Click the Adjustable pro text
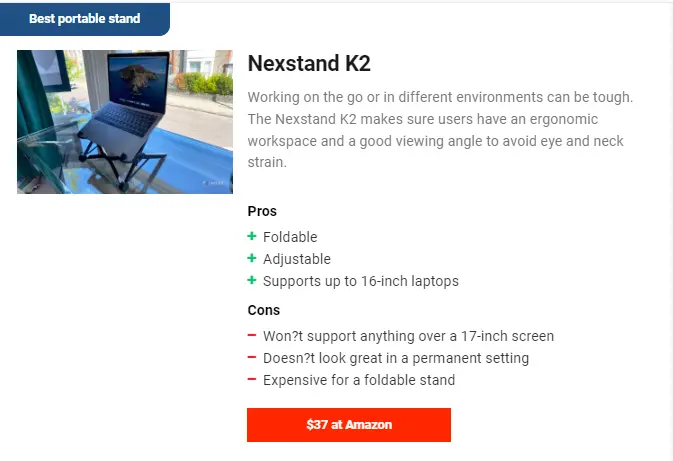Viewport: 673px width, 461px height. [x=297, y=259]
